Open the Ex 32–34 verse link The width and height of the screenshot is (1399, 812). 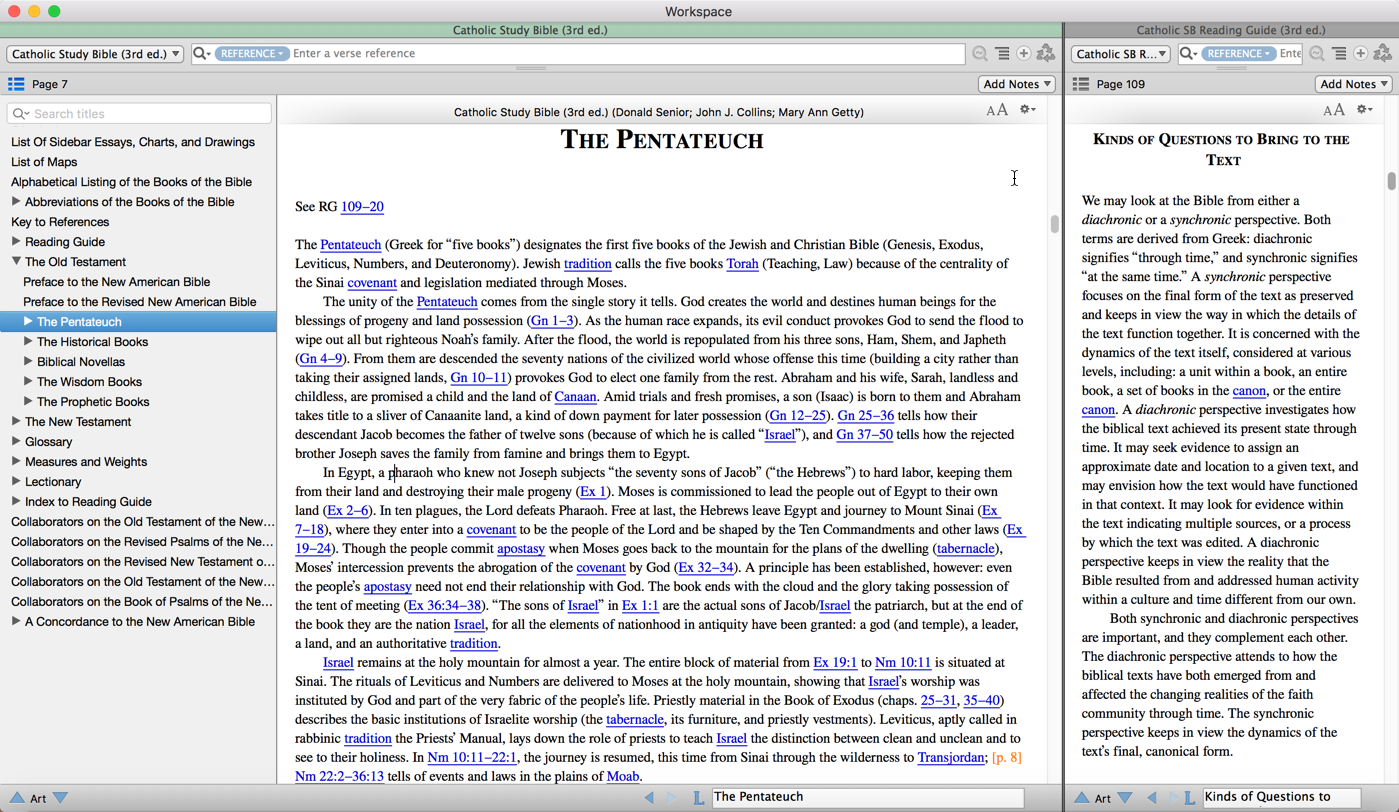click(x=706, y=568)
